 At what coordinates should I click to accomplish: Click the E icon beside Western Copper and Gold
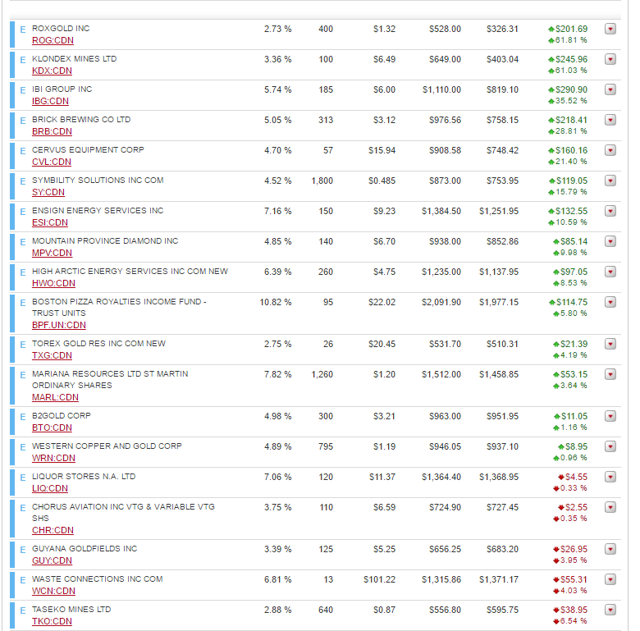(x=23, y=447)
